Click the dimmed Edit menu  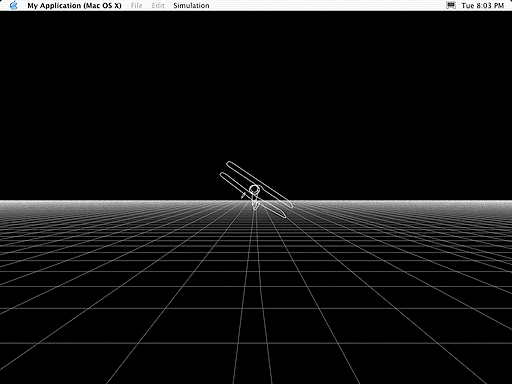(158, 6)
